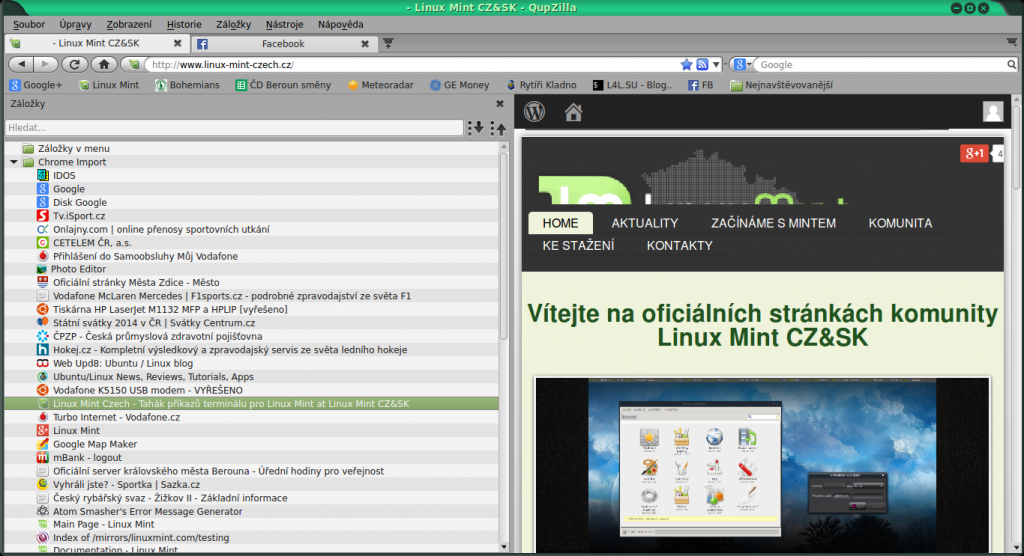This screenshot has height=556, width=1024.
Task: Open the KOMUNITA page menu item
Action: pyautogui.click(x=900, y=223)
